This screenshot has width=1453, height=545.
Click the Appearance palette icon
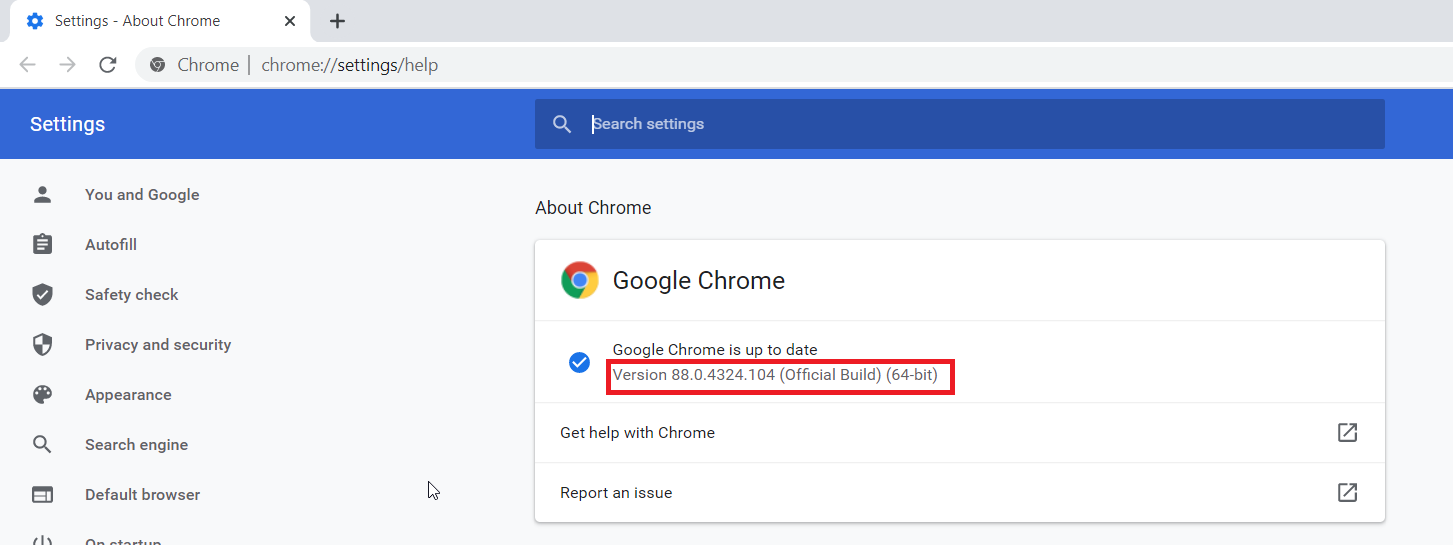(x=42, y=395)
